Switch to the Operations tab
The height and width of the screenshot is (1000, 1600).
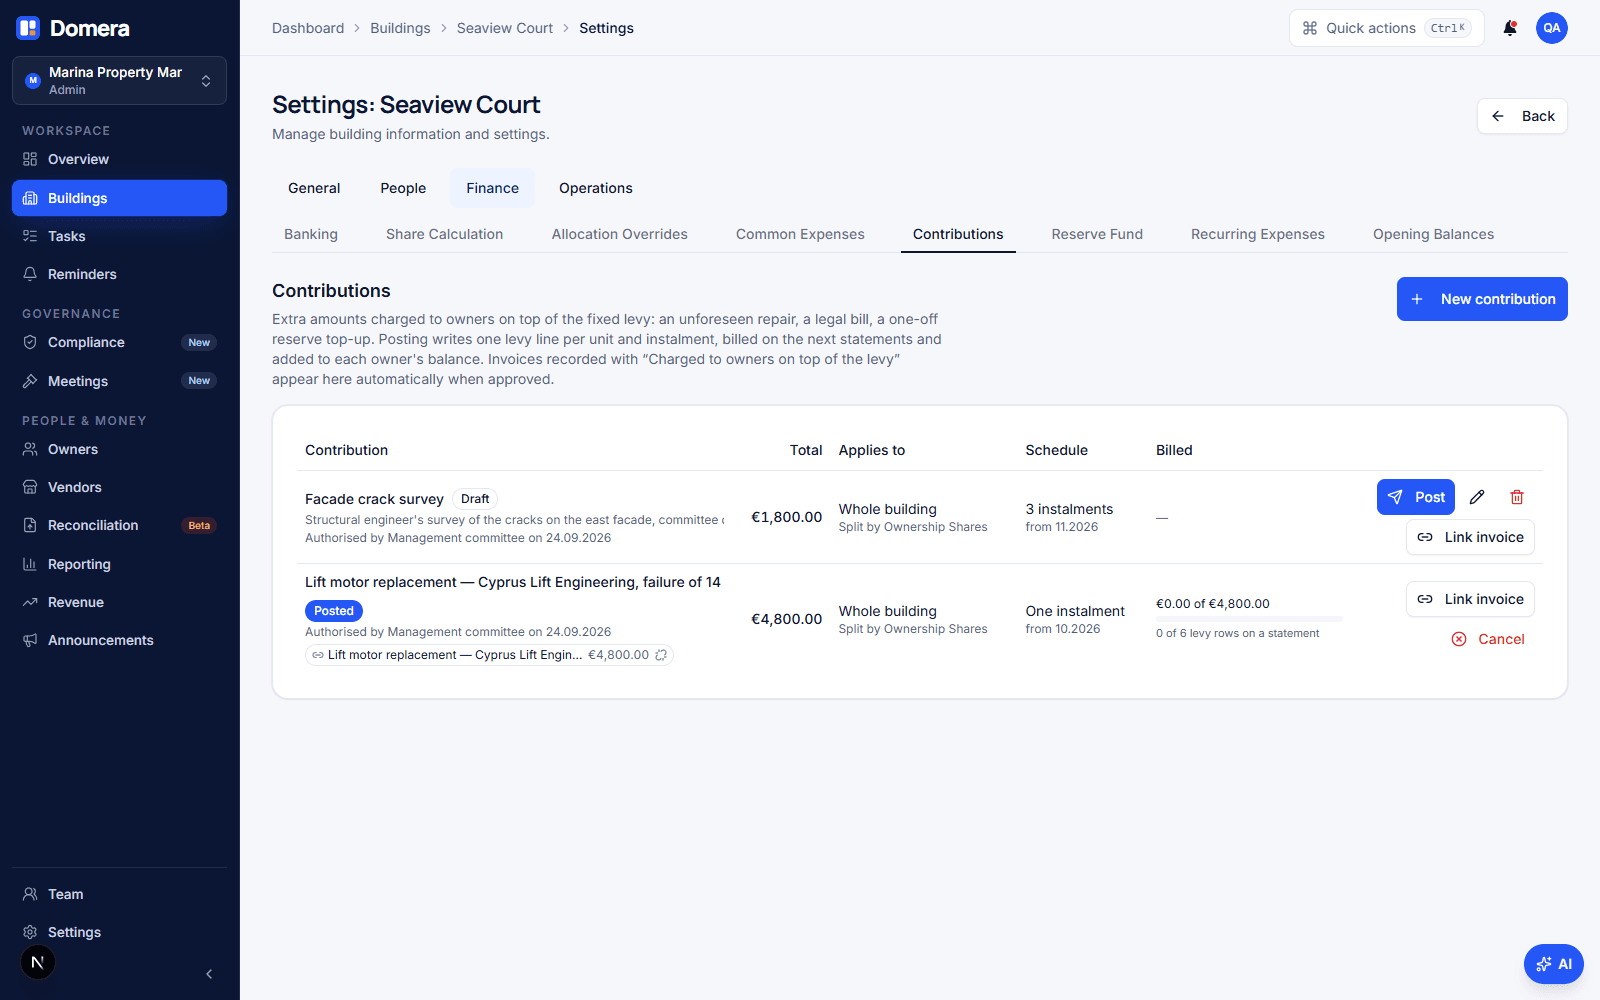(595, 188)
